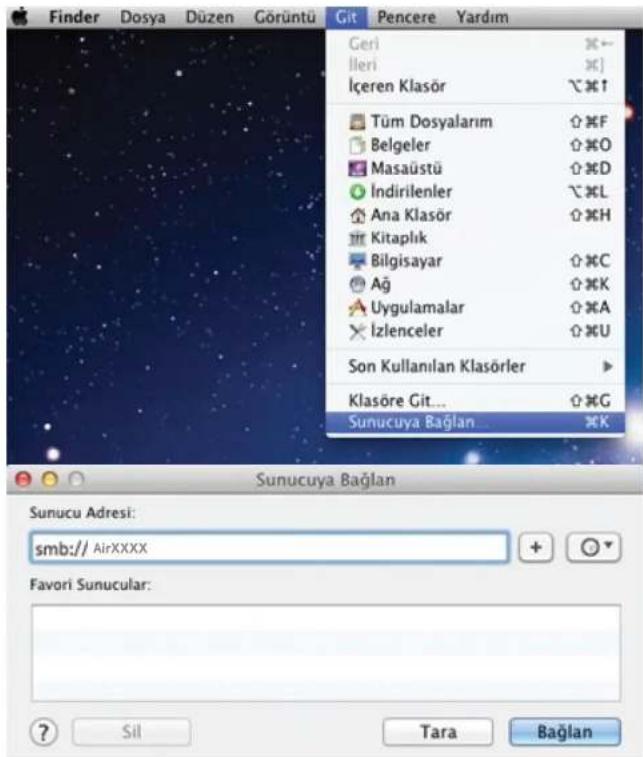Viewport: 643px width, 757px height.
Task: Close the Sunucuya Bağlan window
Action: (23, 479)
